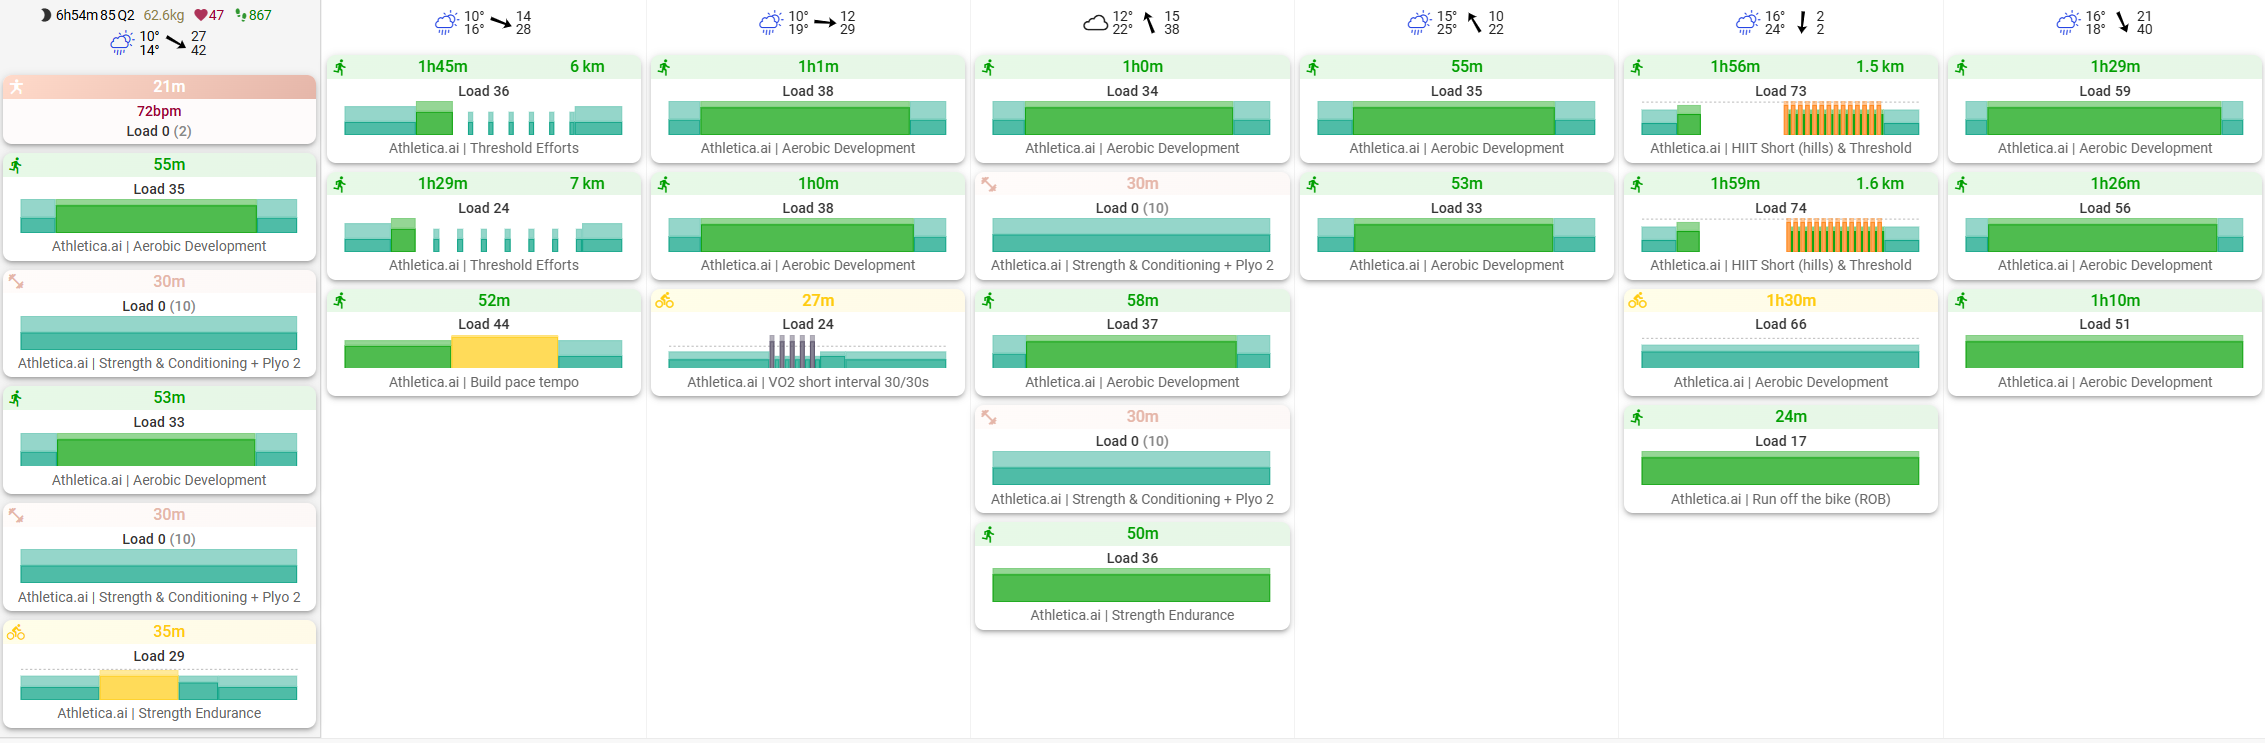Click the steps icon beside 867
The height and width of the screenshot is (743, 2265).
(x=240, y=15)
